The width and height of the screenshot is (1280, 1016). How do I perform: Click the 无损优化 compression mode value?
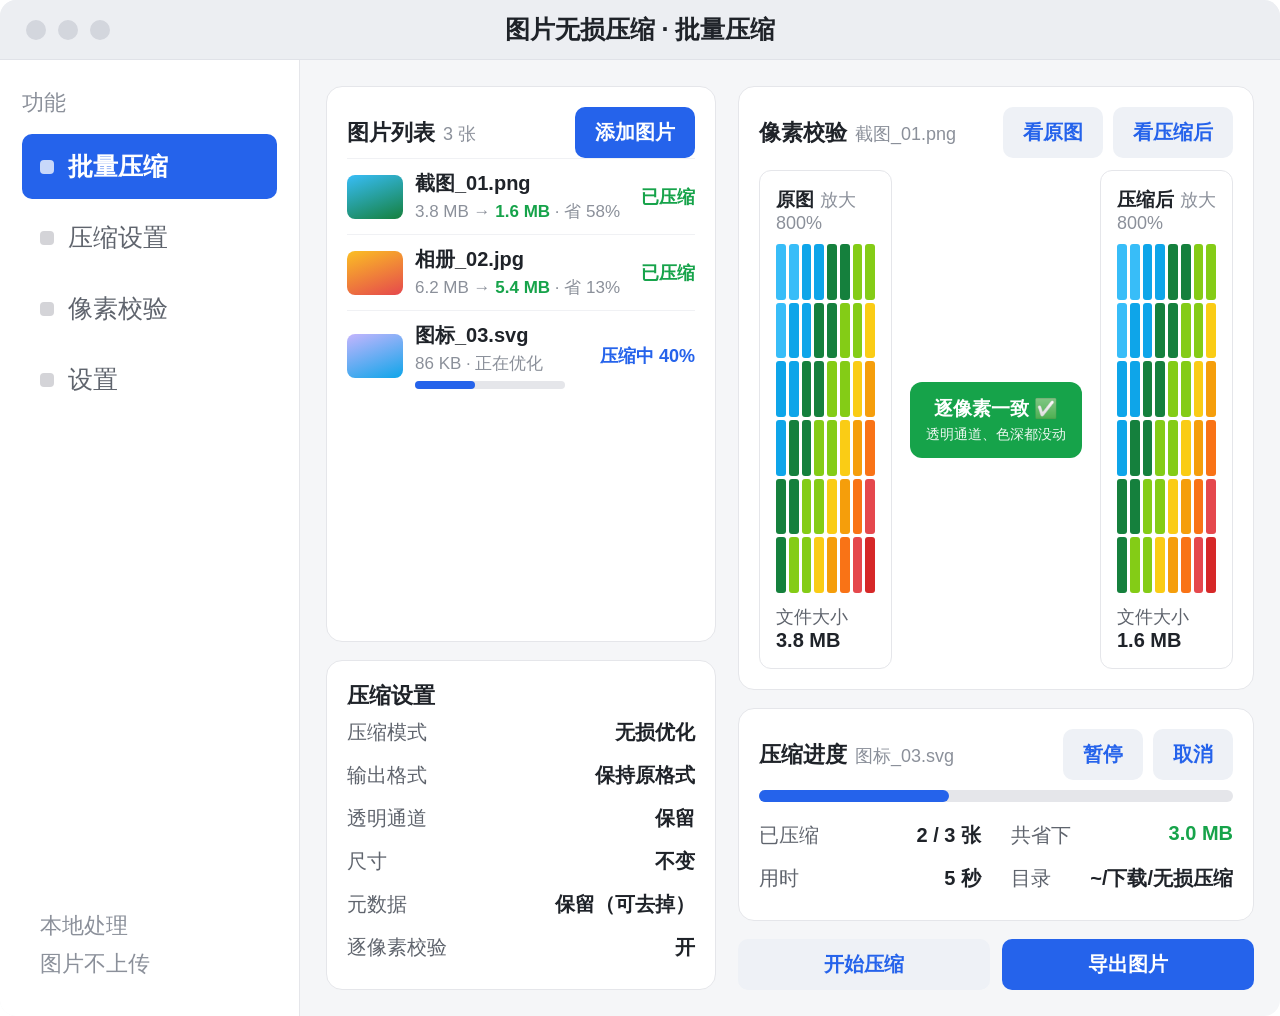click(655, 732)
